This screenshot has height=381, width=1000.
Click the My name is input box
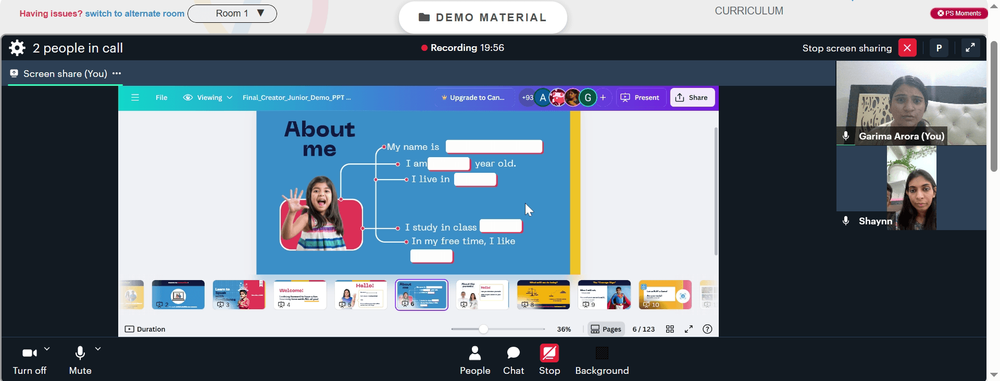pos(494,147)
